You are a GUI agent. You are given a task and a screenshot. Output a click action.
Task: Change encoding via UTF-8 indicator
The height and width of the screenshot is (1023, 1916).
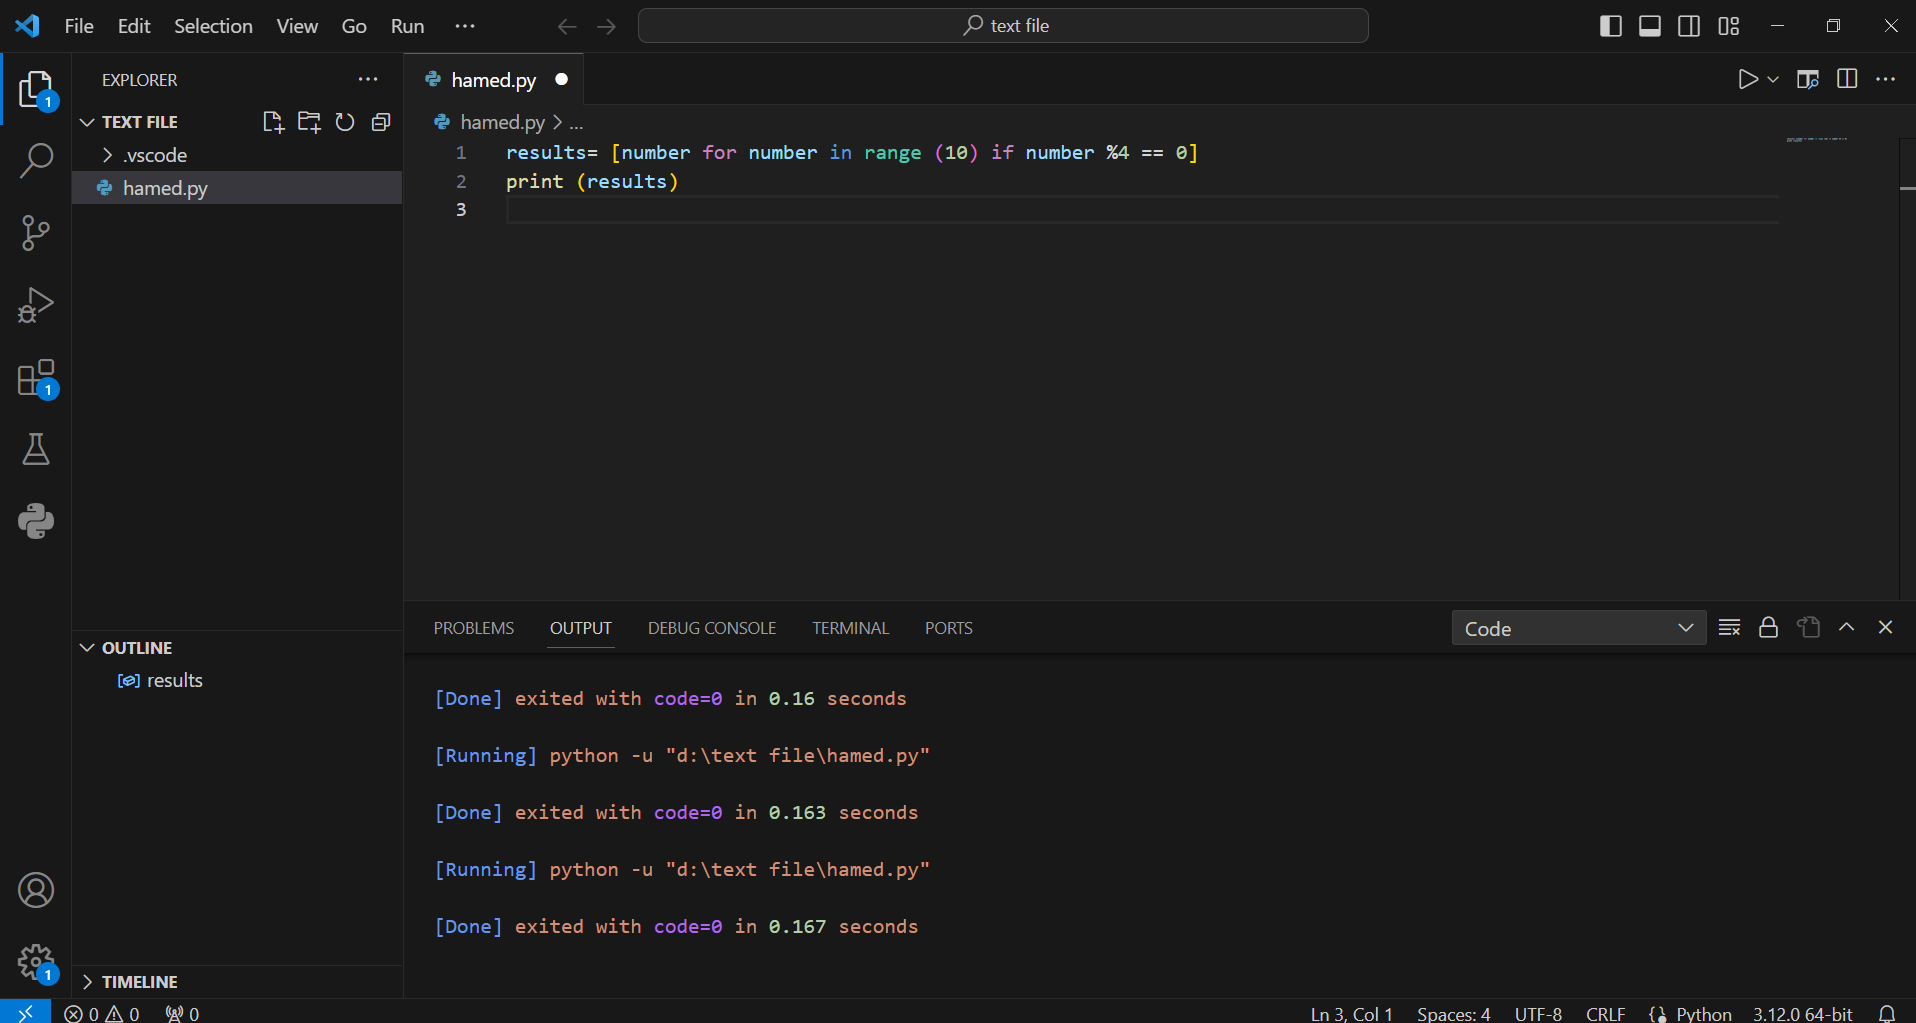click(x=1538, y=1013)
